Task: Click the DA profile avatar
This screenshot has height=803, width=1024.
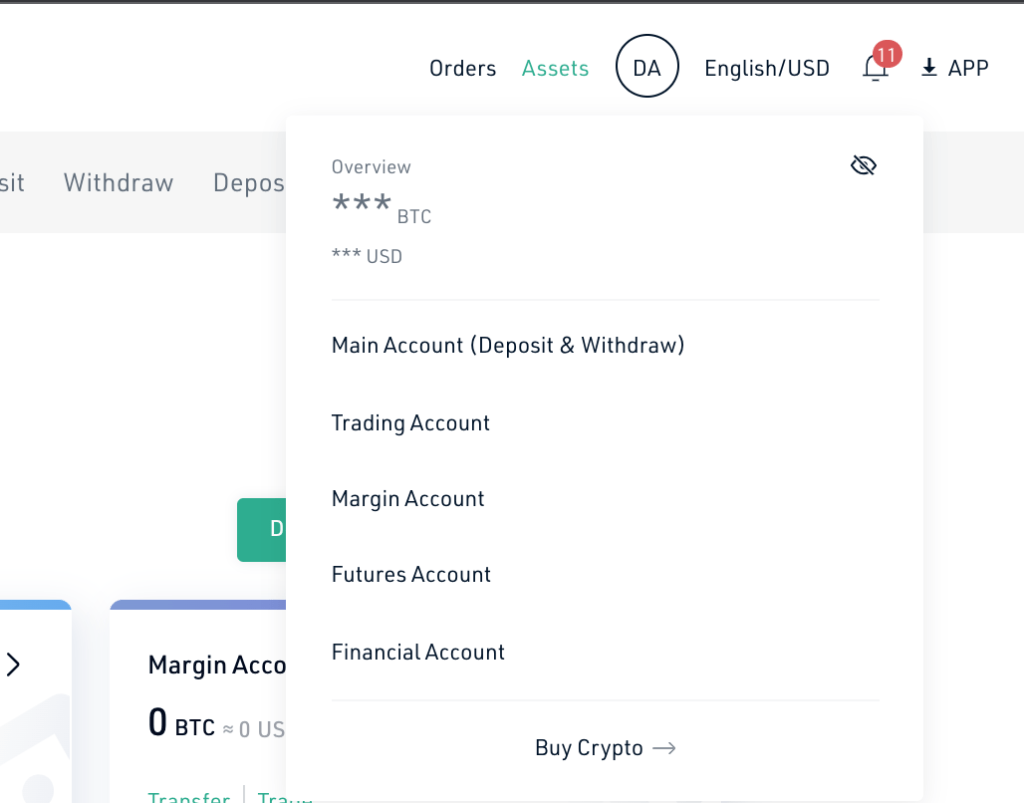Action: click(x=647, y=67)
